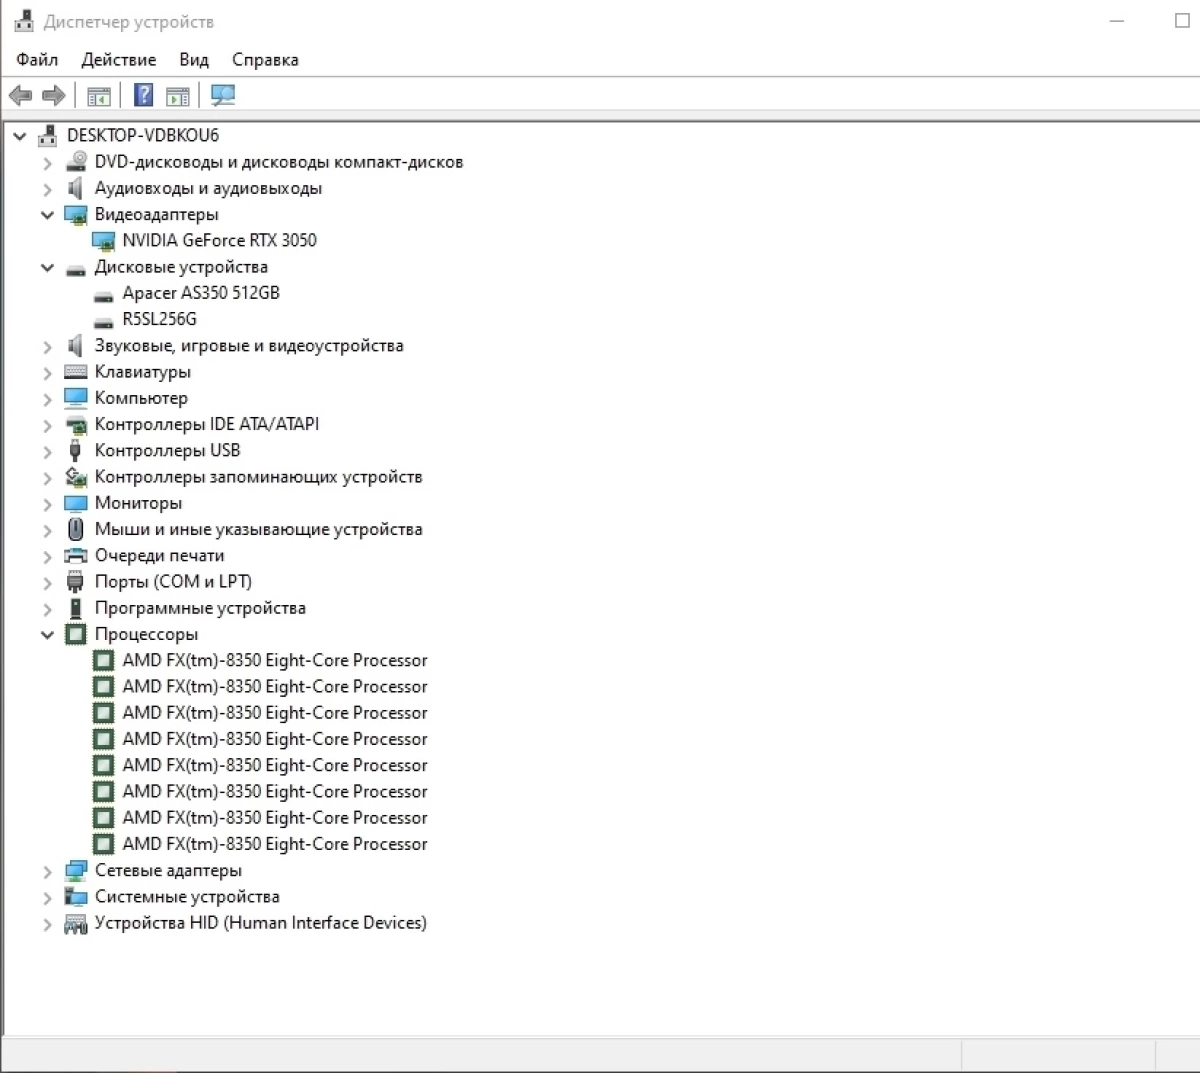Select Контроллеры USB label

(x=168, y=450)
